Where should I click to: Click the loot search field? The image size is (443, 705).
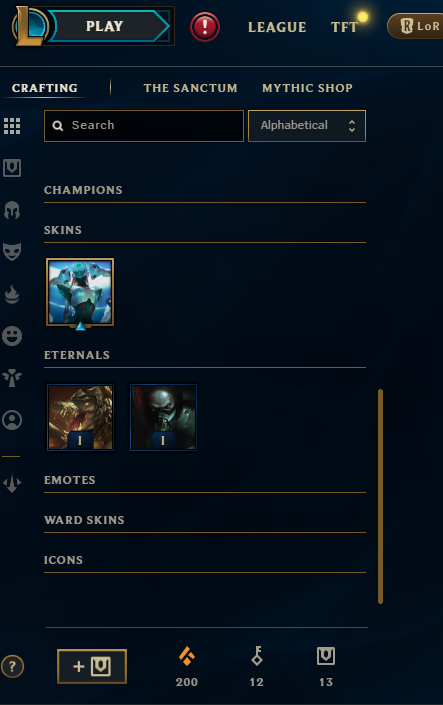tap(144, 125)
